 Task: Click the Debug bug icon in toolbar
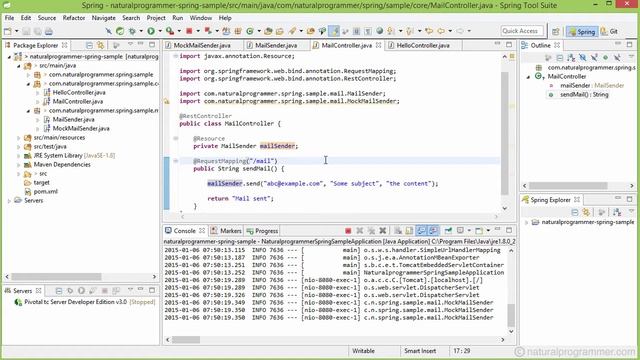pyautogui.click(x=132, y=31)
